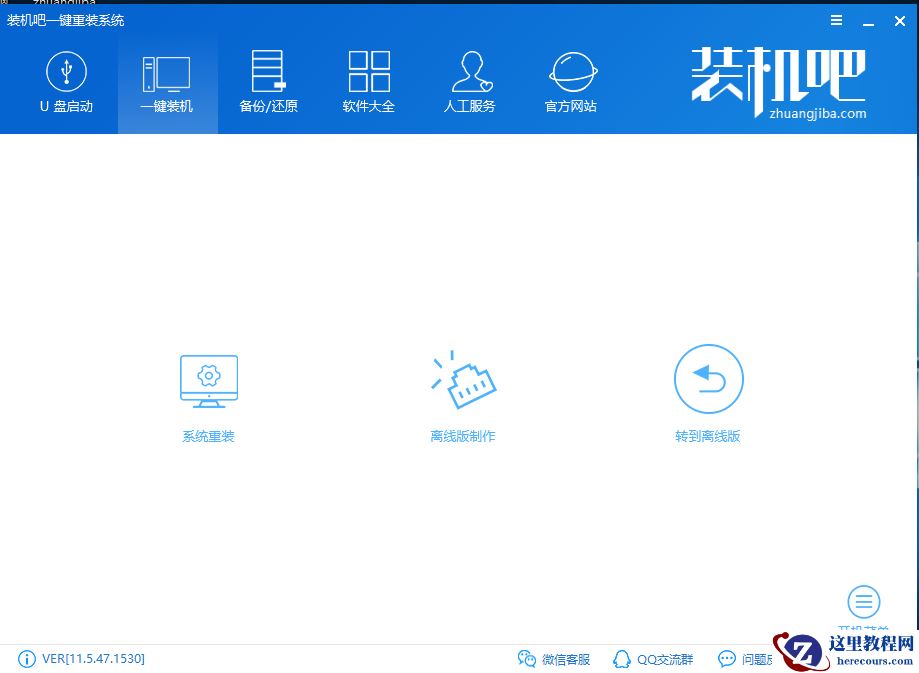
Task: Open the 开机菜单 boot menu icon
Action: point(863,601)
